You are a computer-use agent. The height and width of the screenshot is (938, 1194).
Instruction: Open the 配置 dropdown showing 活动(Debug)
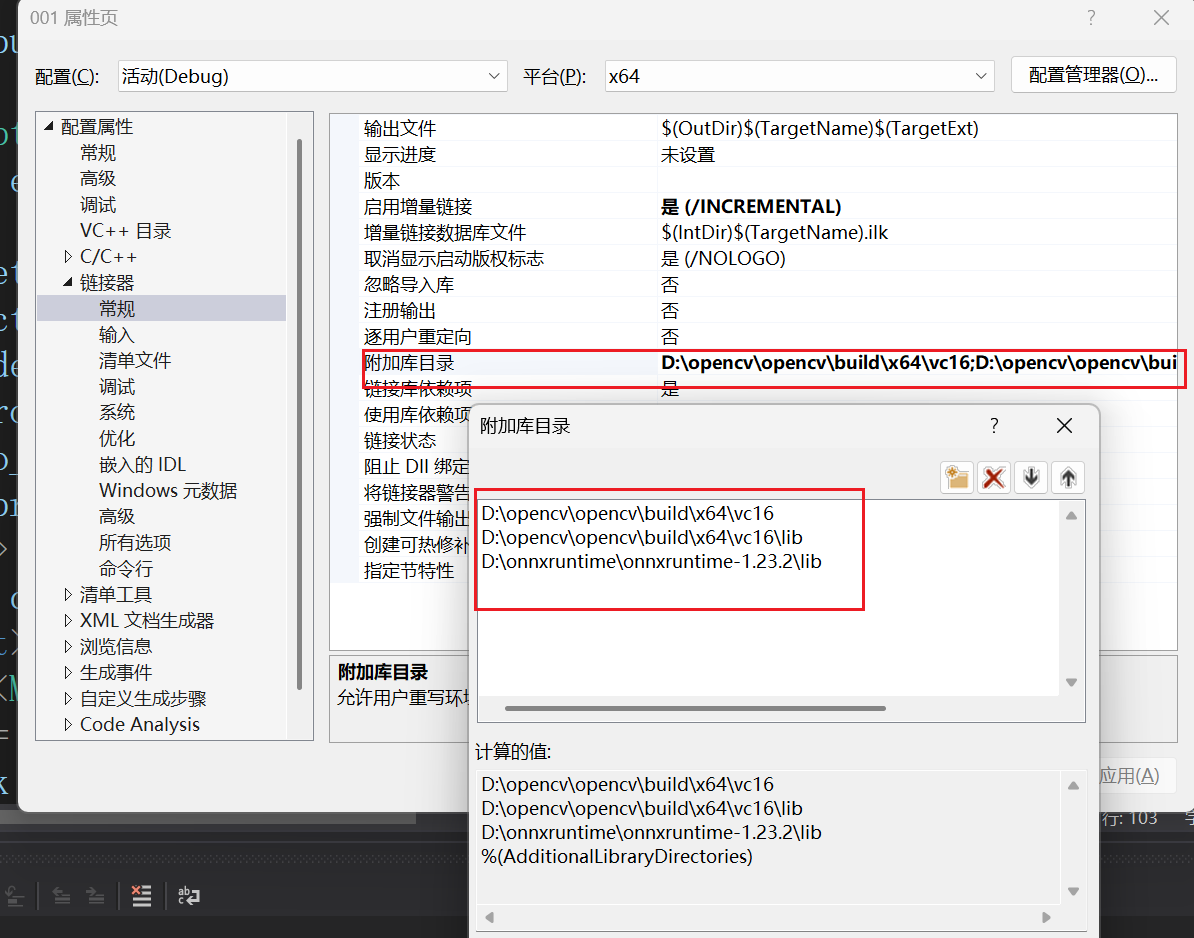click(x=310, y=75)
